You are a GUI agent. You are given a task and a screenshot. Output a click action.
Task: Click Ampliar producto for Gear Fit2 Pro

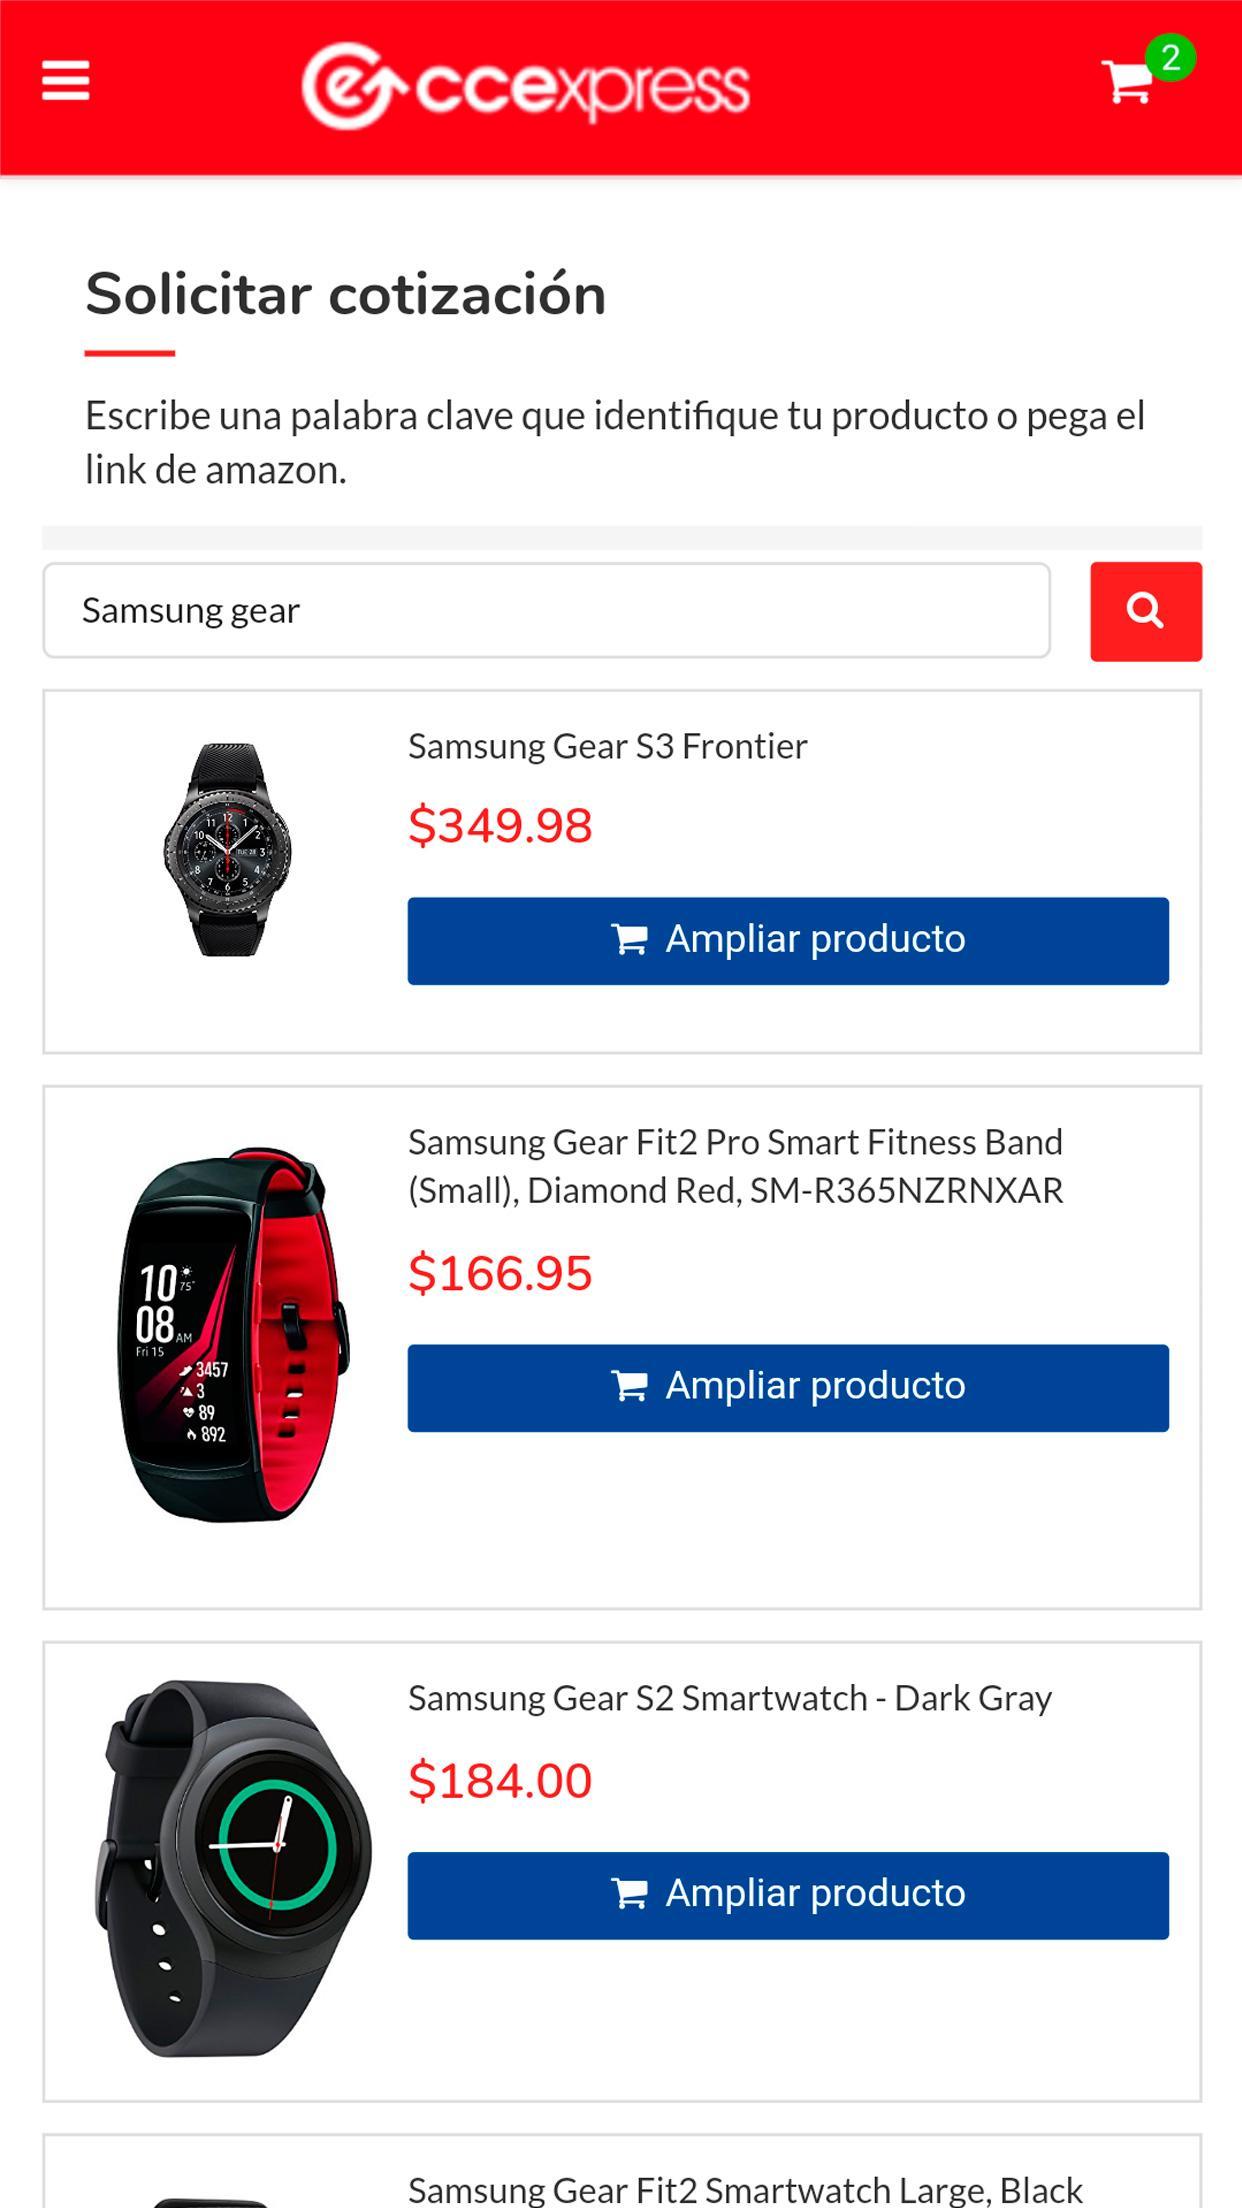788,1388
